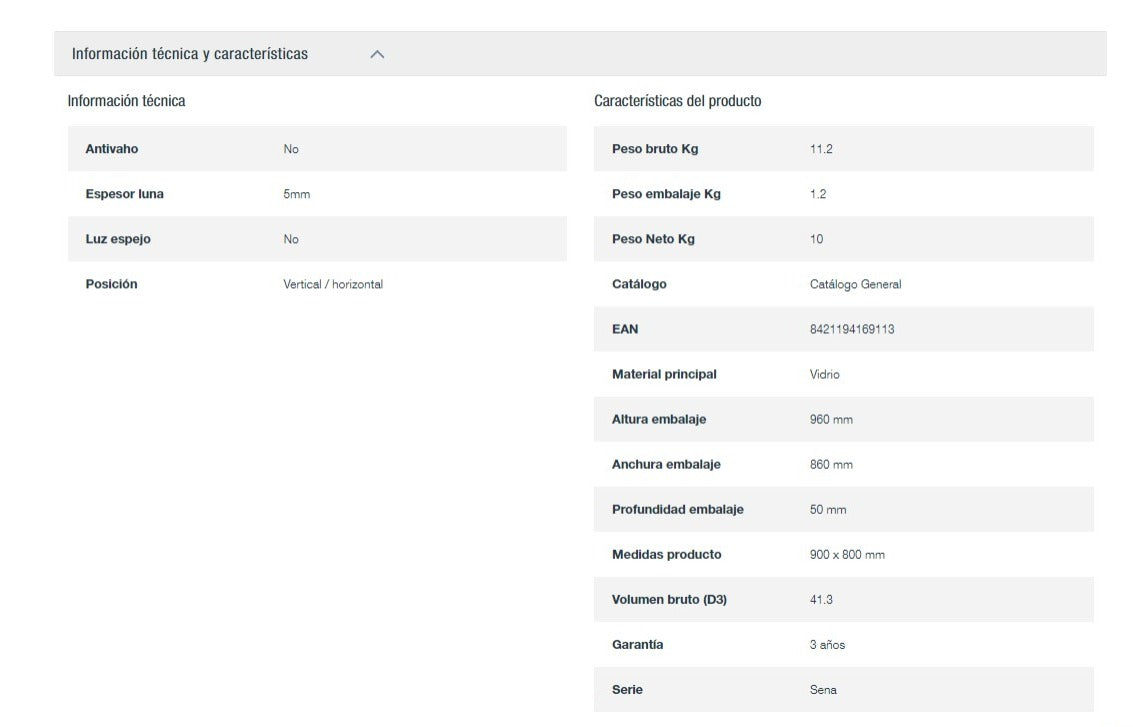Click the 'Sena' series value
Image resolution: width=1133 pixels, height=727 pixels.
[823, 690]
